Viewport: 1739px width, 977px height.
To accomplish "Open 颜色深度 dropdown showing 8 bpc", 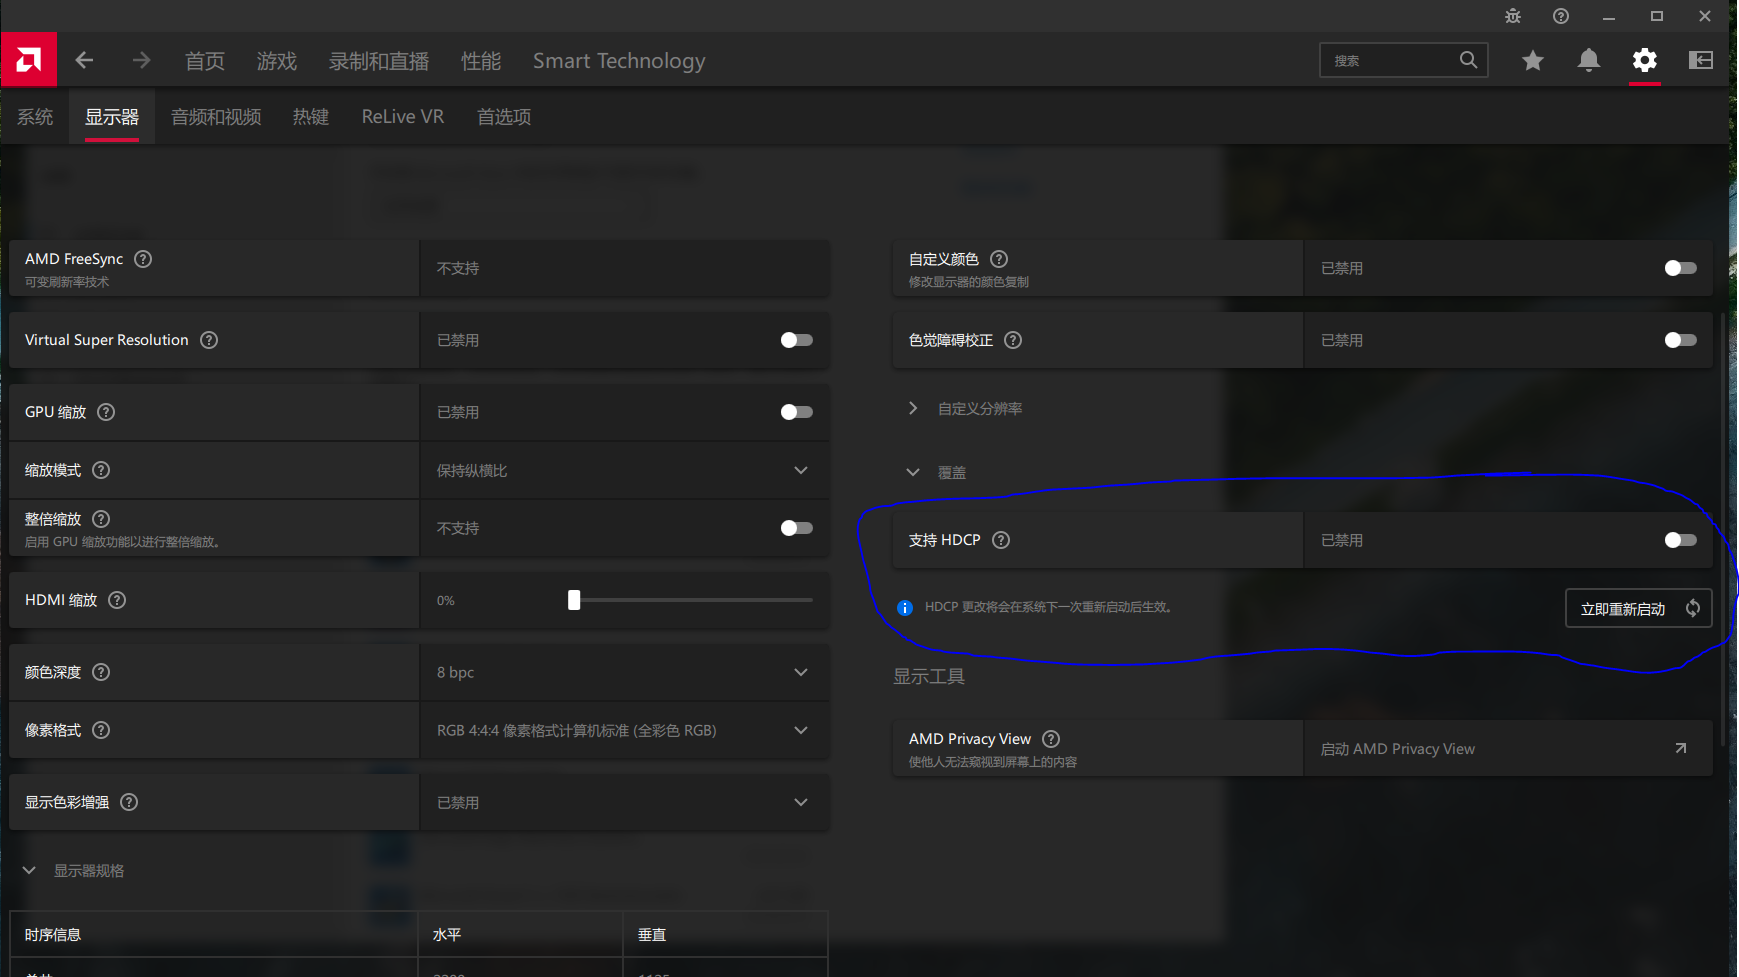I will 624,672.
